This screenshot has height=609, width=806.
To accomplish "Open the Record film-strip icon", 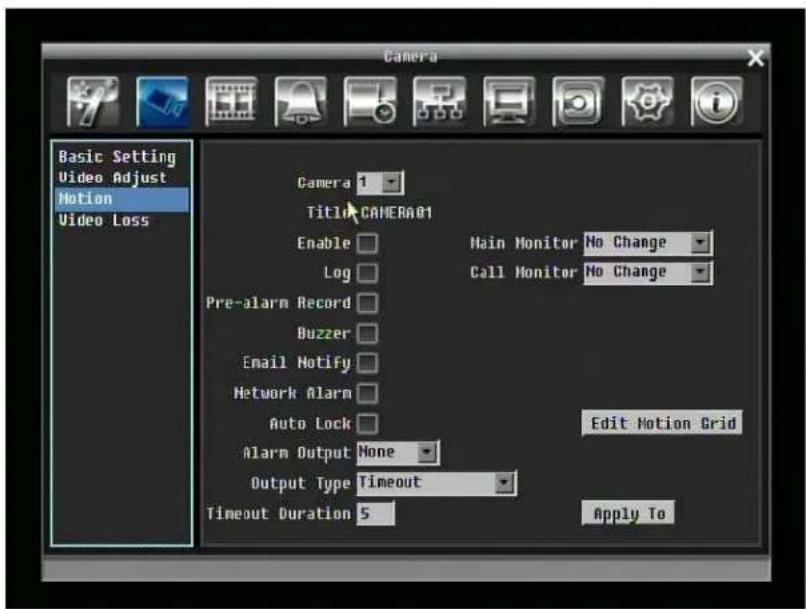I will point(231,101).
